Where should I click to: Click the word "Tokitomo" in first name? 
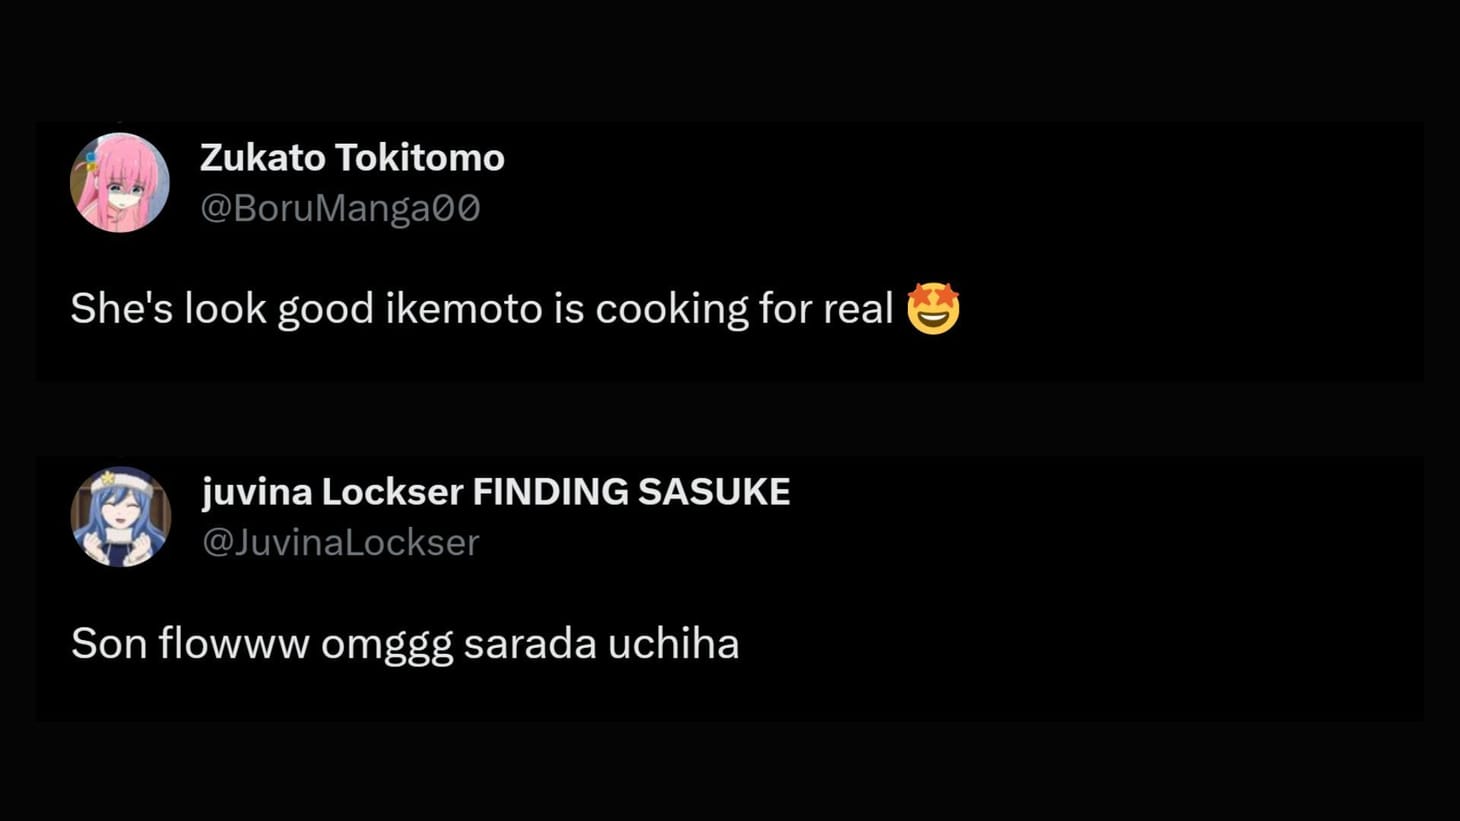click(419, 158)
